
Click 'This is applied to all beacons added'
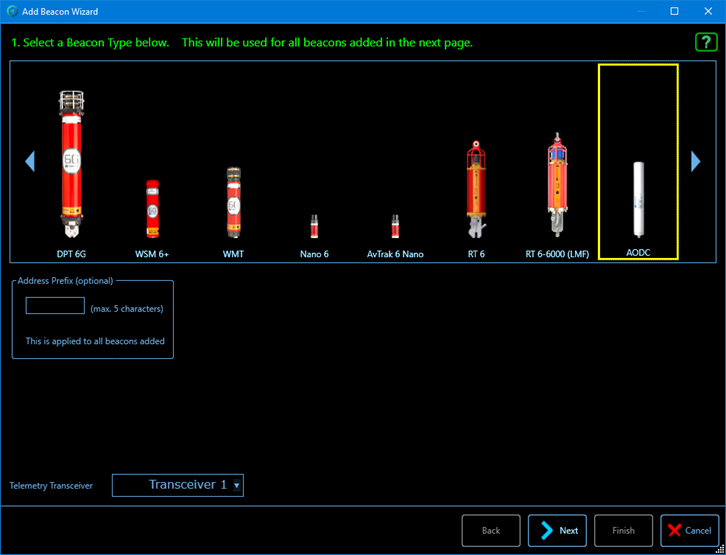95,341
